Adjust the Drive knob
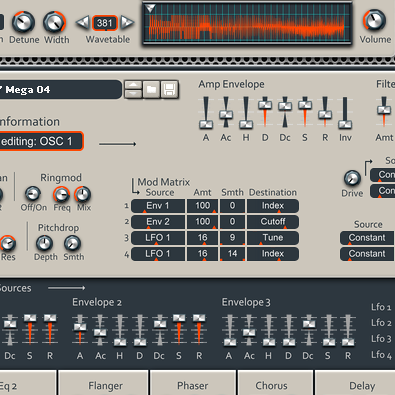The height and width of the screenshot is (395, 395). pos(352,178)
